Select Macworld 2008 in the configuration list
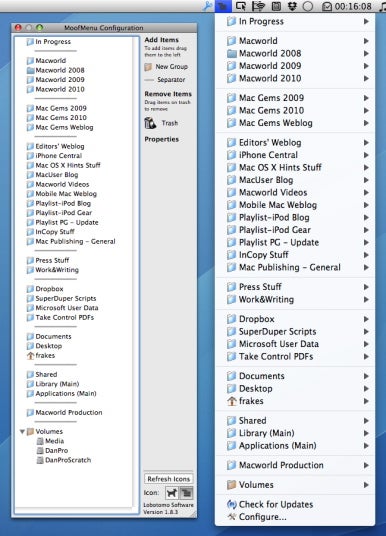Image resolution: width=386 pixels, height=536 pixels. 55,70
